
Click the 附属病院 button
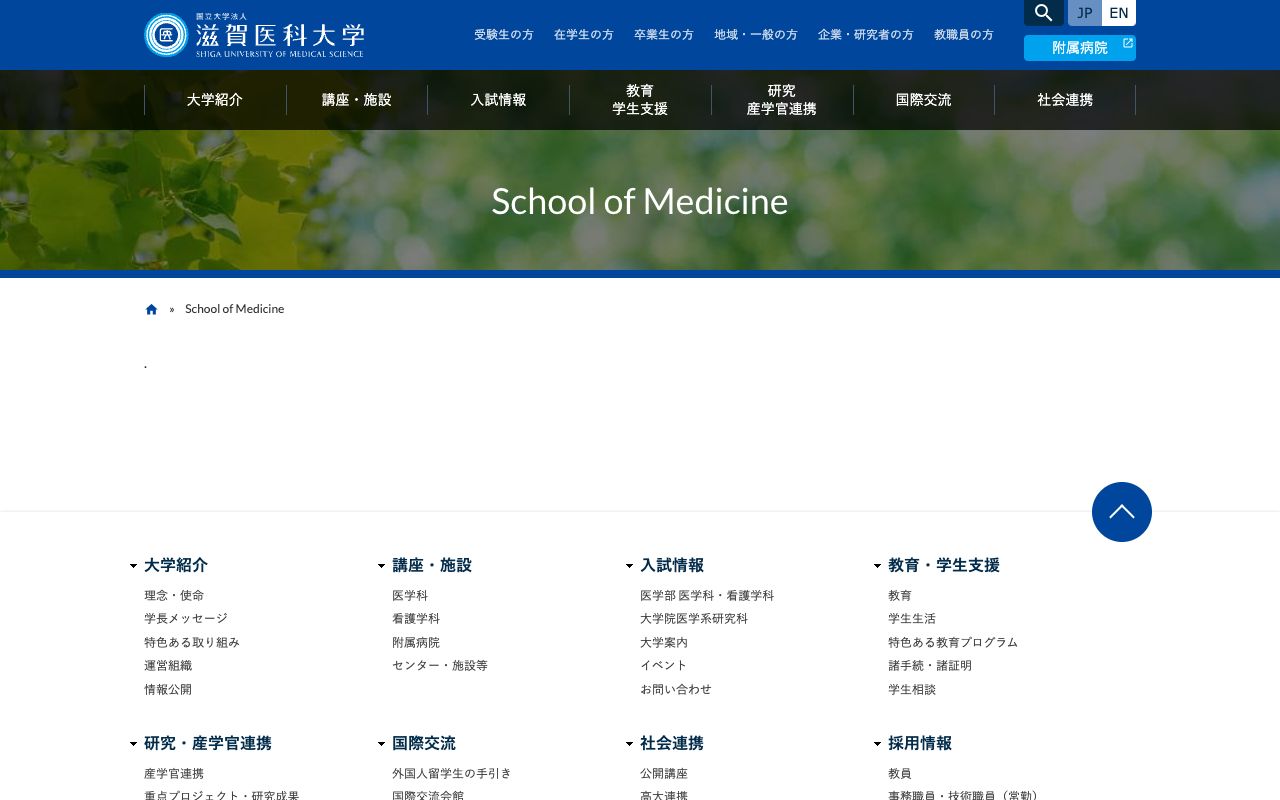[1080, 47]
